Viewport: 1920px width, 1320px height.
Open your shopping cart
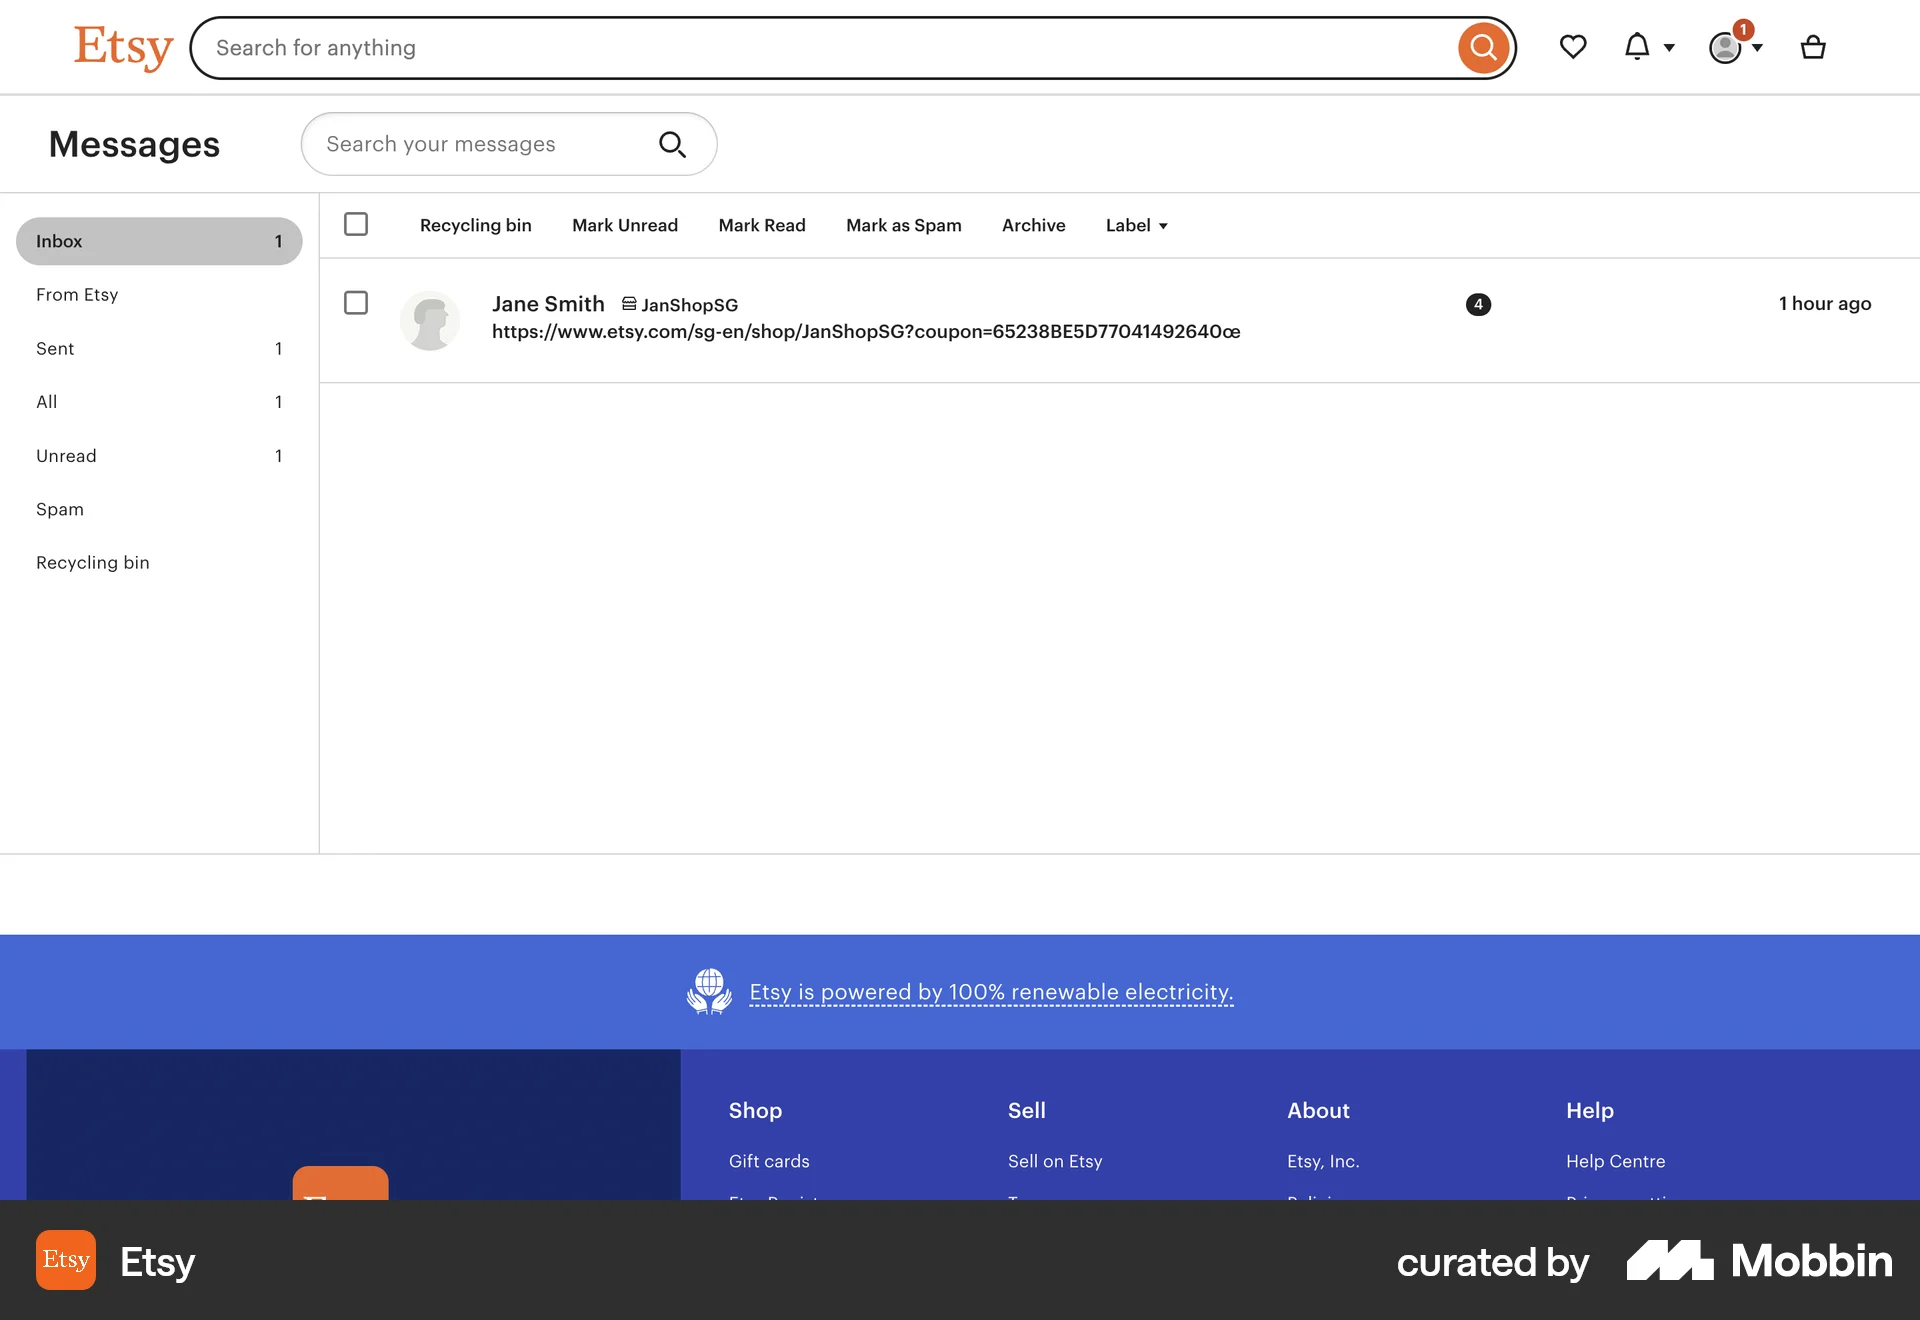click(x=1814, y=47)
